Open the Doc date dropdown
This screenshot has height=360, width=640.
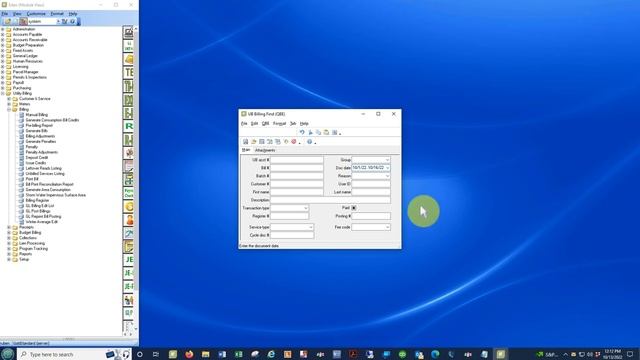387,168
